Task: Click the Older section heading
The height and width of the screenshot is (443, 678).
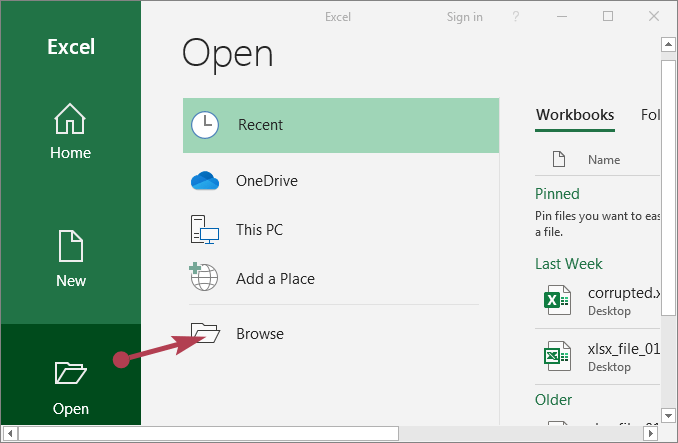Action: (553, 400)
